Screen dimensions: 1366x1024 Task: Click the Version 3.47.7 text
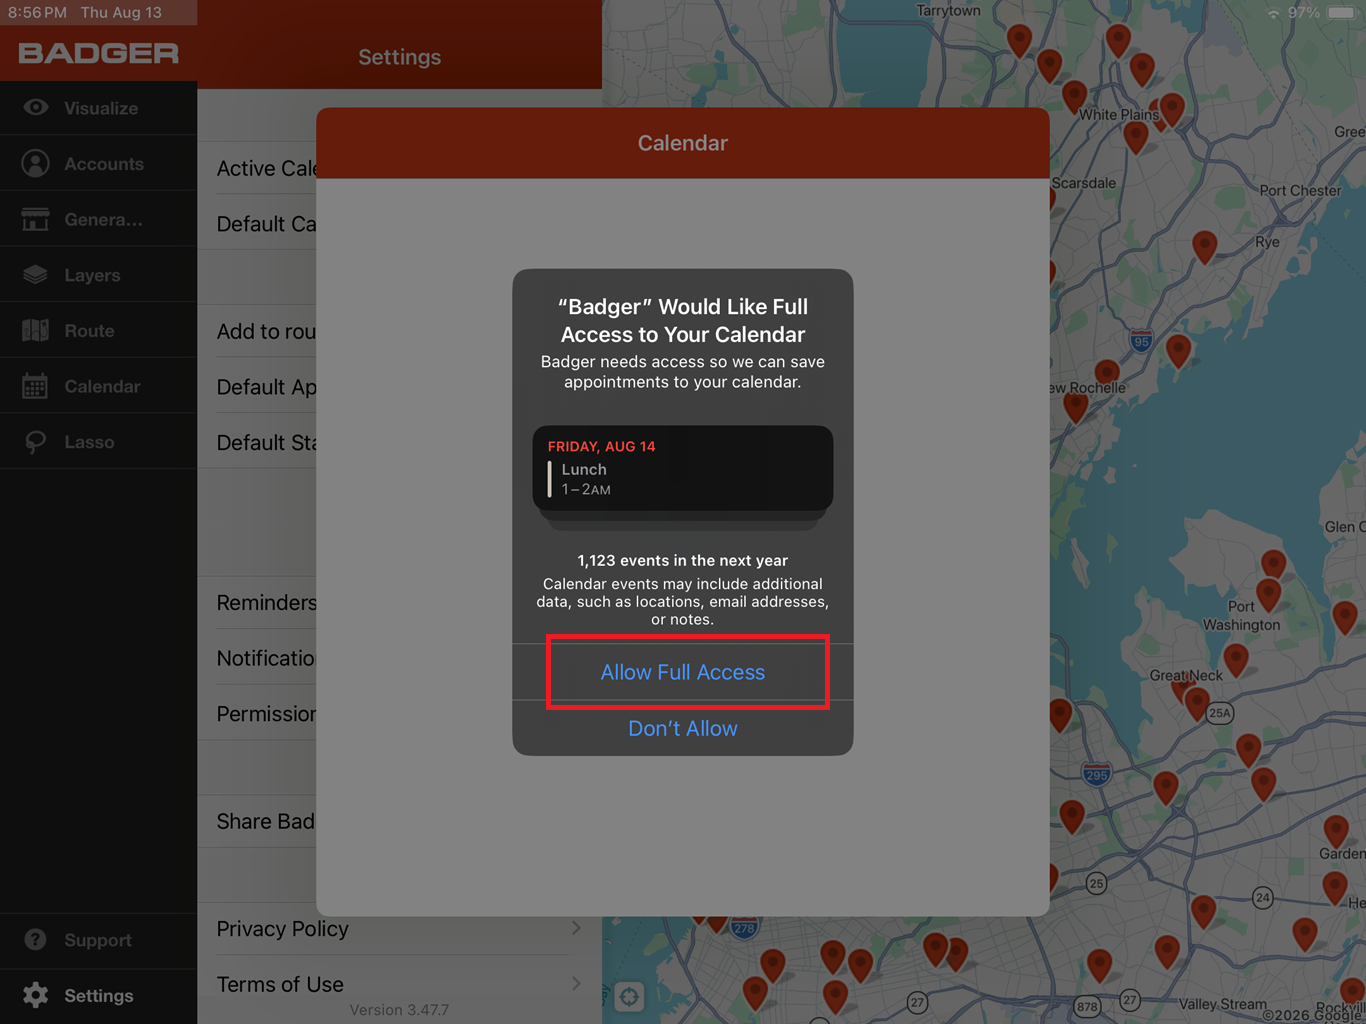point(399,1010)
